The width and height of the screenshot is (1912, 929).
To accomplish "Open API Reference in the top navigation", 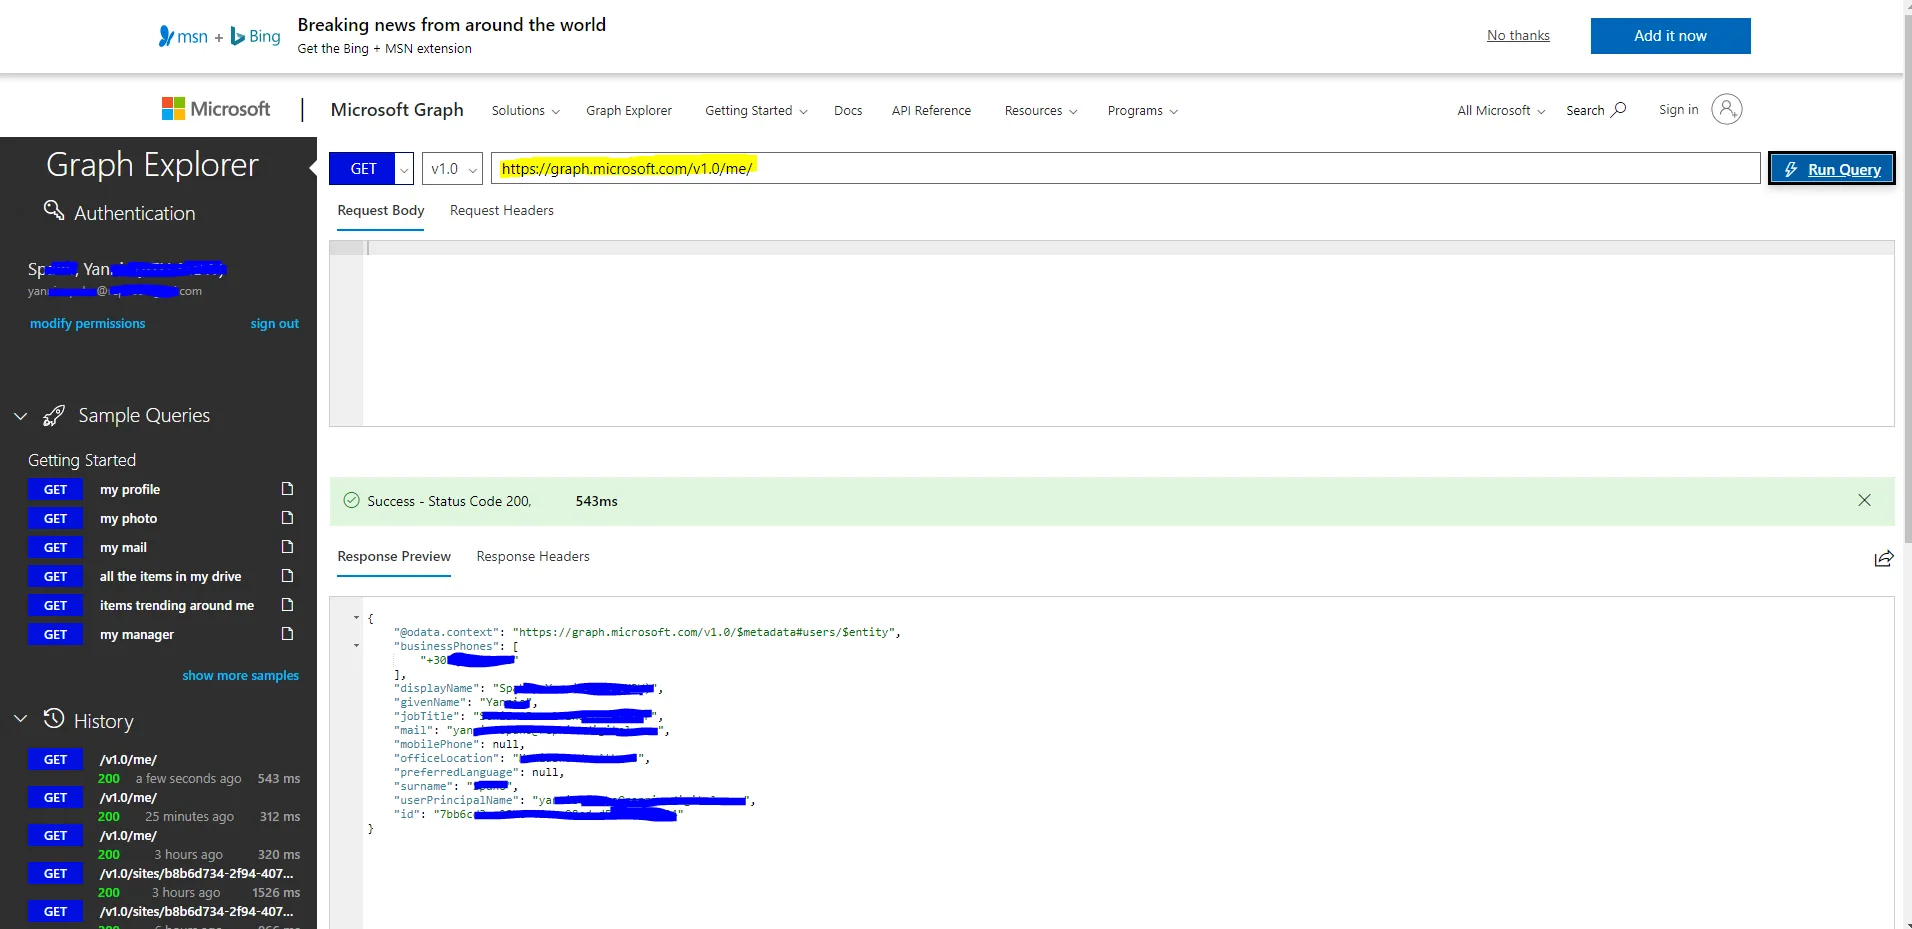I will click(931, 111).
